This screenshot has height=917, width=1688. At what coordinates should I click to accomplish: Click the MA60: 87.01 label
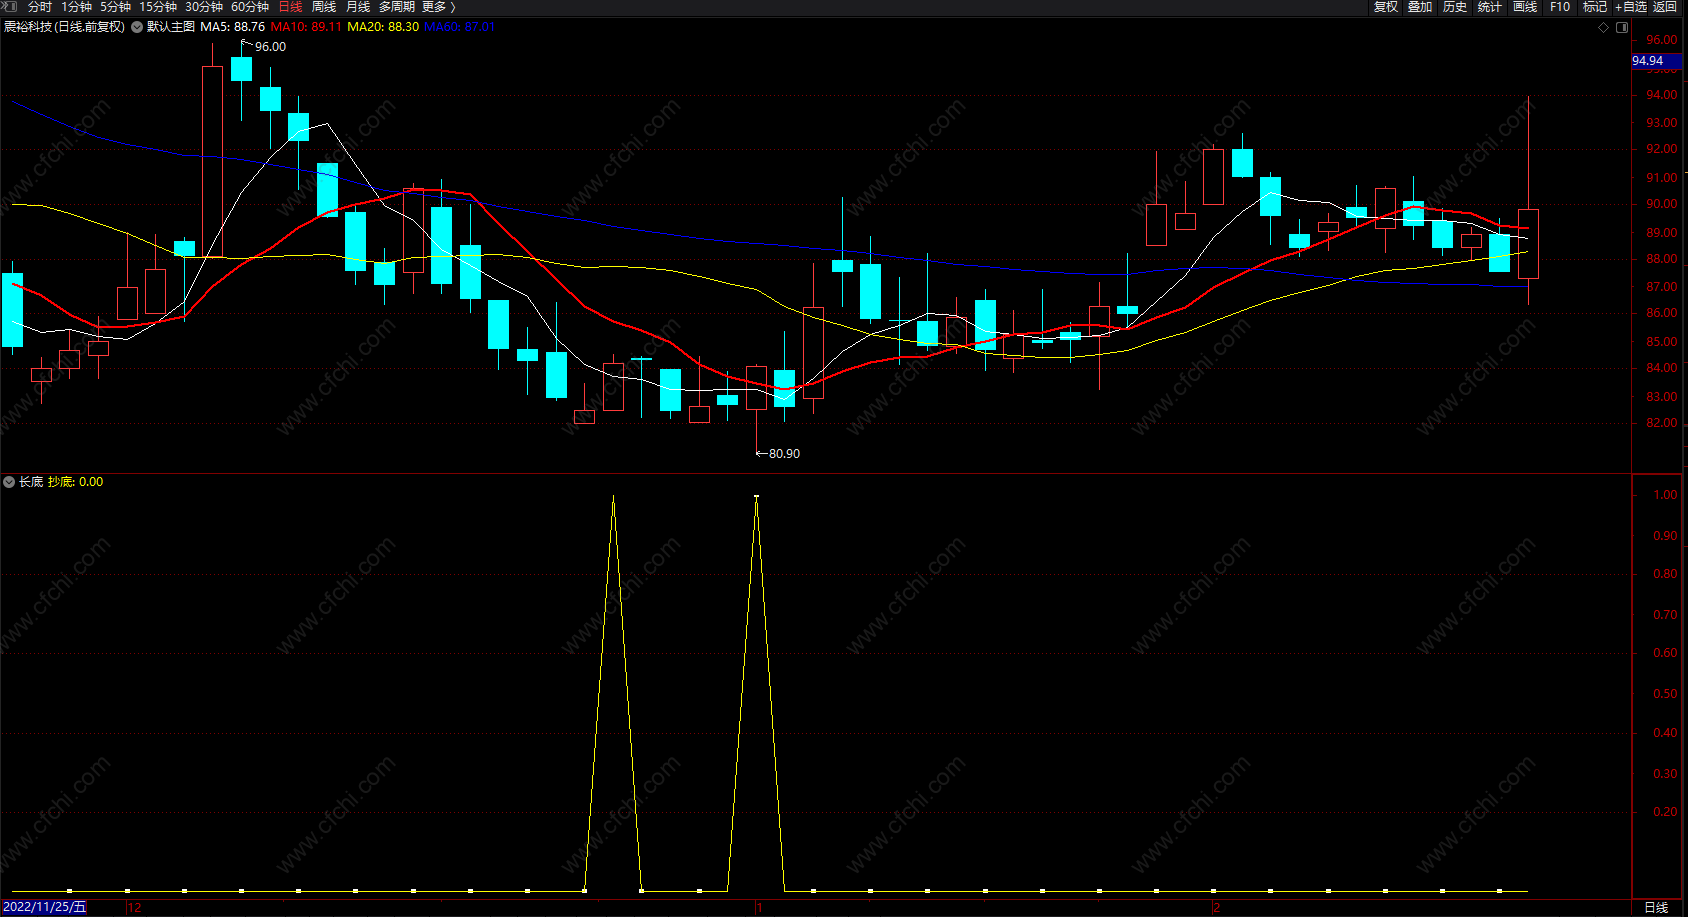(x=460, y=27)
